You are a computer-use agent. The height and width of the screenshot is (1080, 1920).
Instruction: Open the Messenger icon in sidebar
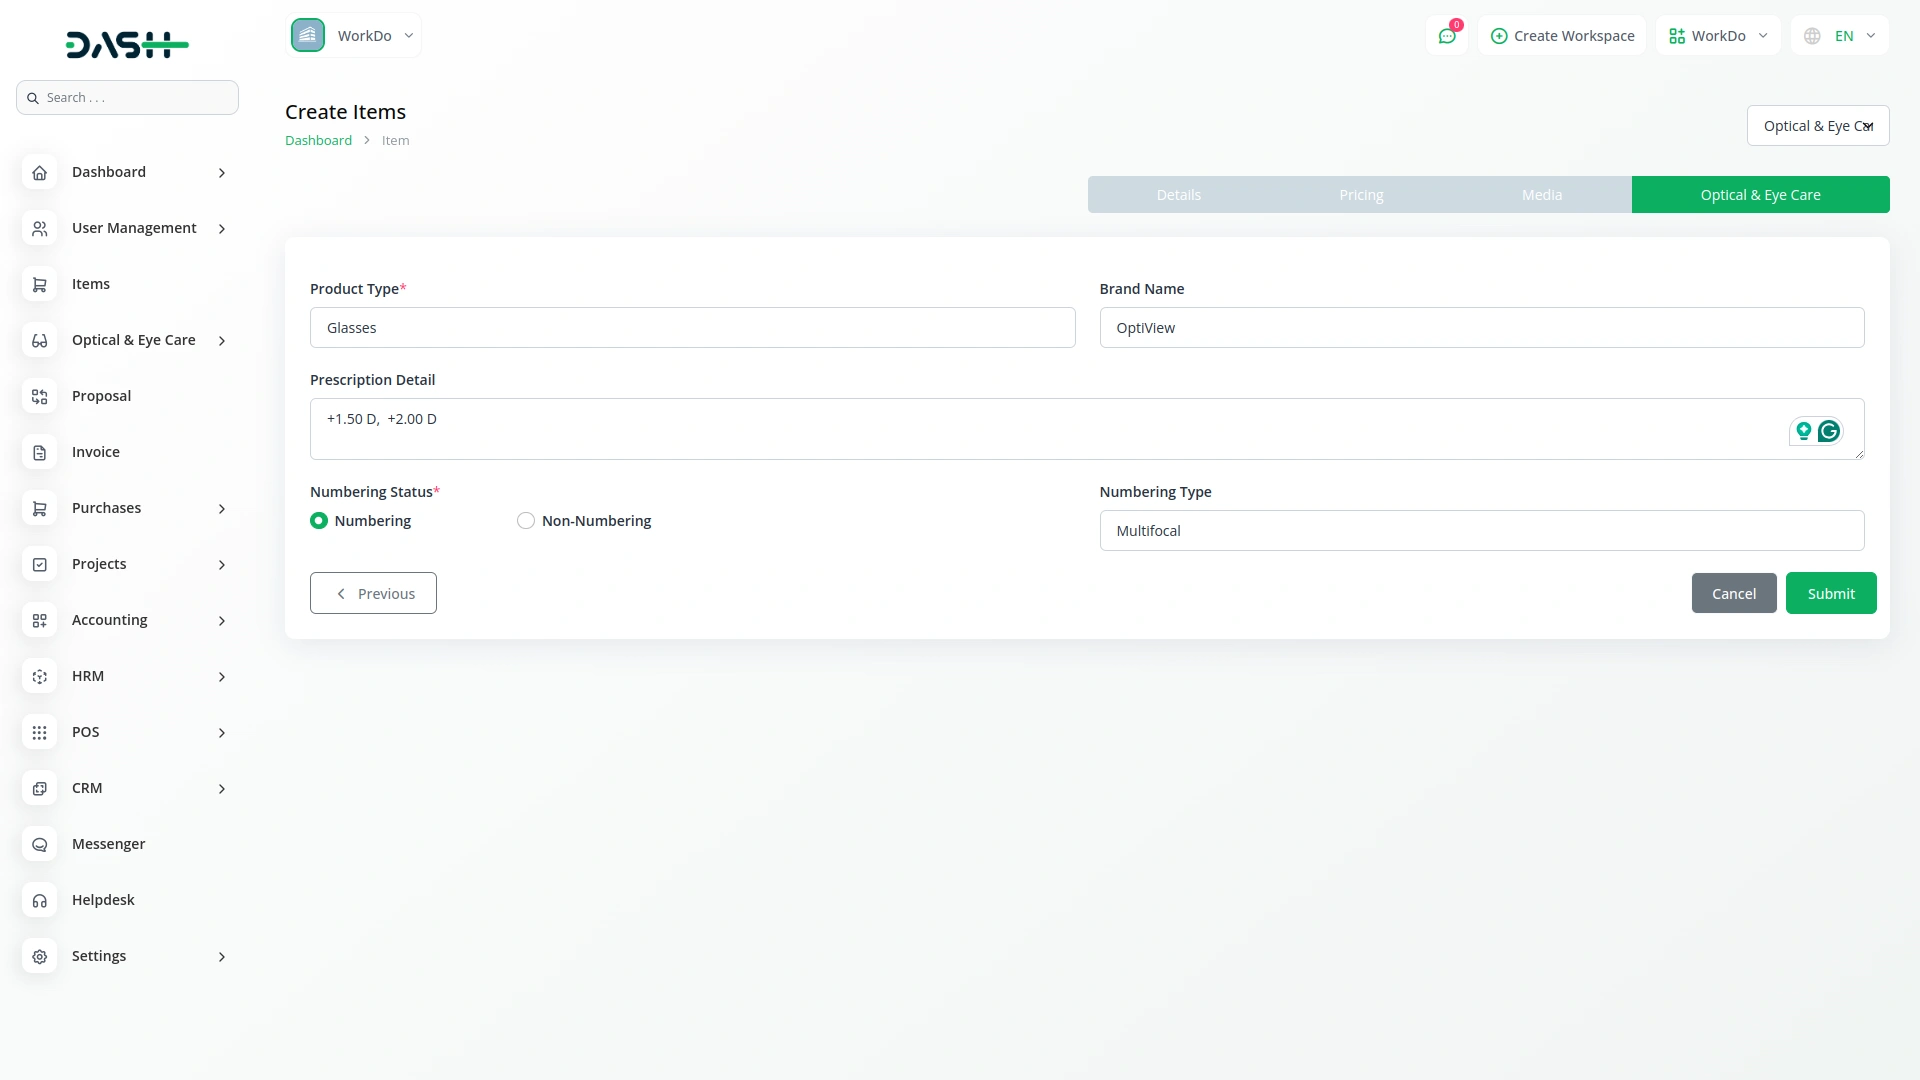[39, 844]
